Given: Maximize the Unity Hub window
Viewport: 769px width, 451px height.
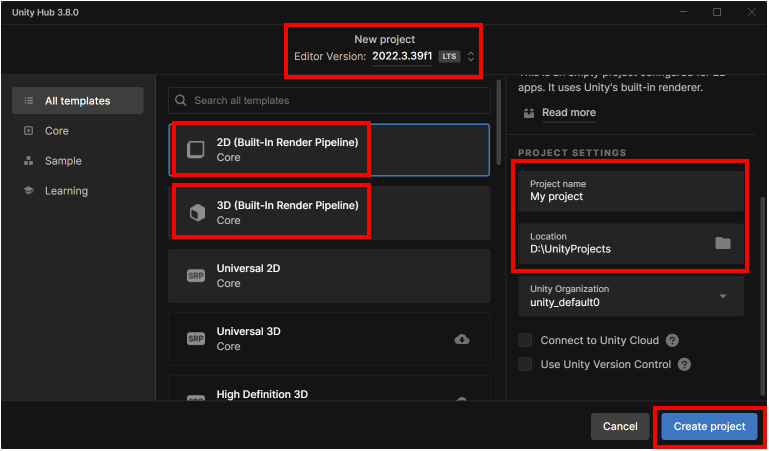Looking at the screenshot, I should point(717,12).
